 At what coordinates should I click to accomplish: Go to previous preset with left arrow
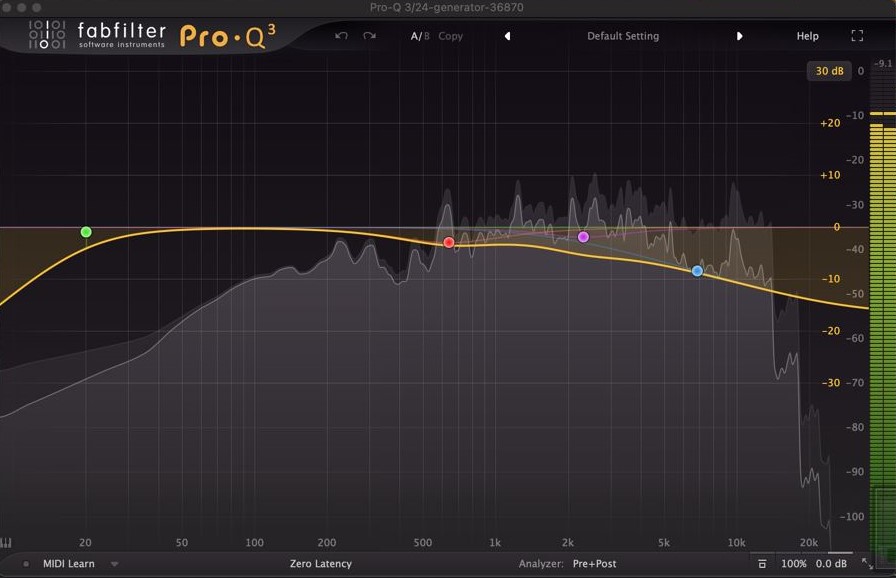pos(507,36)
